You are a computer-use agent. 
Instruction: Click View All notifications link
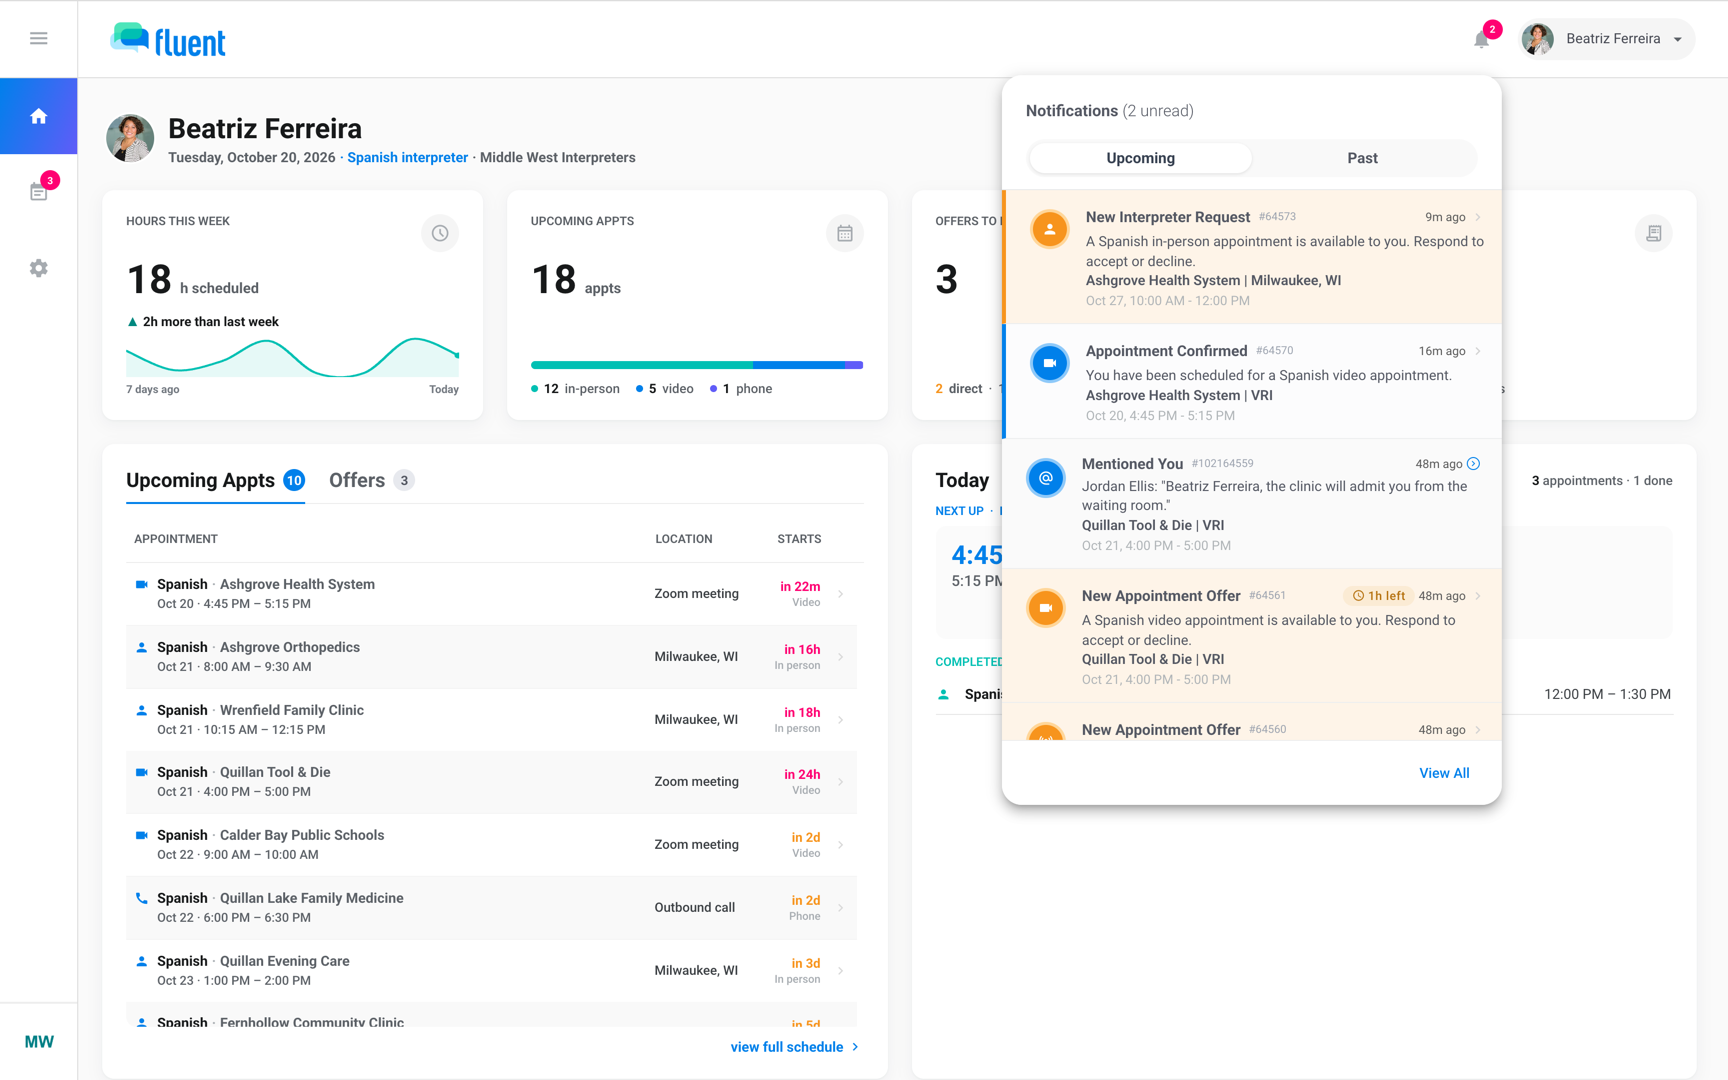1444,773
